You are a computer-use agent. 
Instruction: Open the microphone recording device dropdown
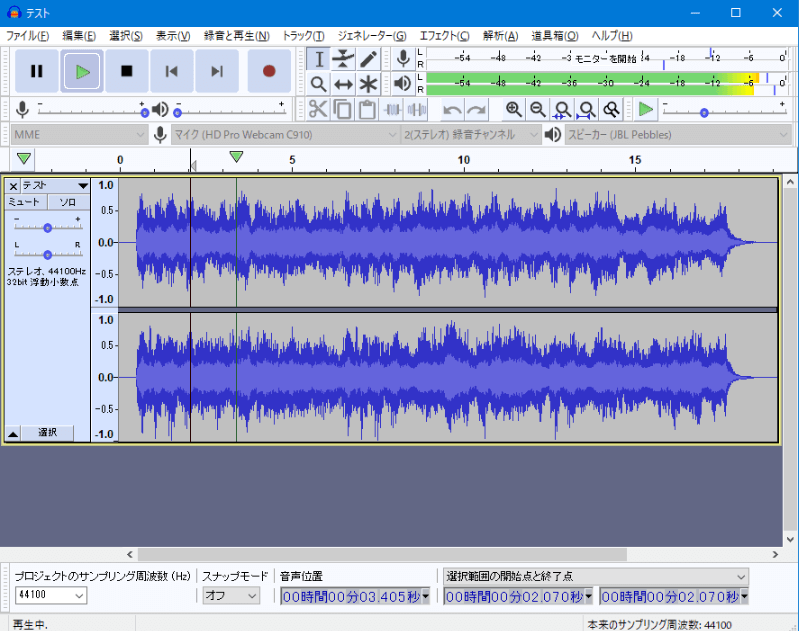point(284,135)
